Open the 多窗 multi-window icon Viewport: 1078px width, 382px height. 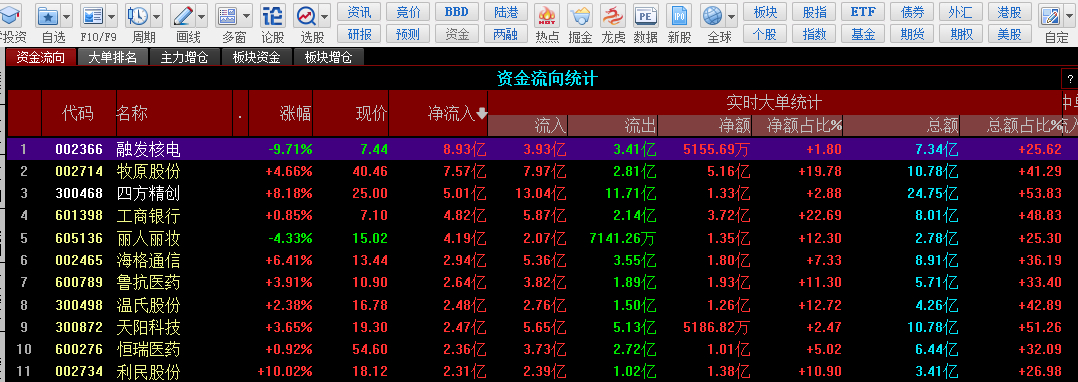(x=228, y=15)
